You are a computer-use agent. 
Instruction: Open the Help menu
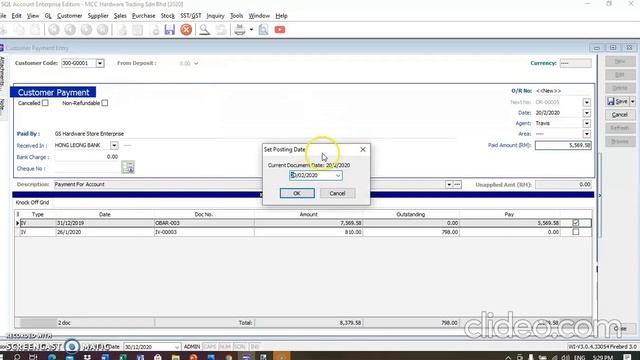[x=281, y=16]
